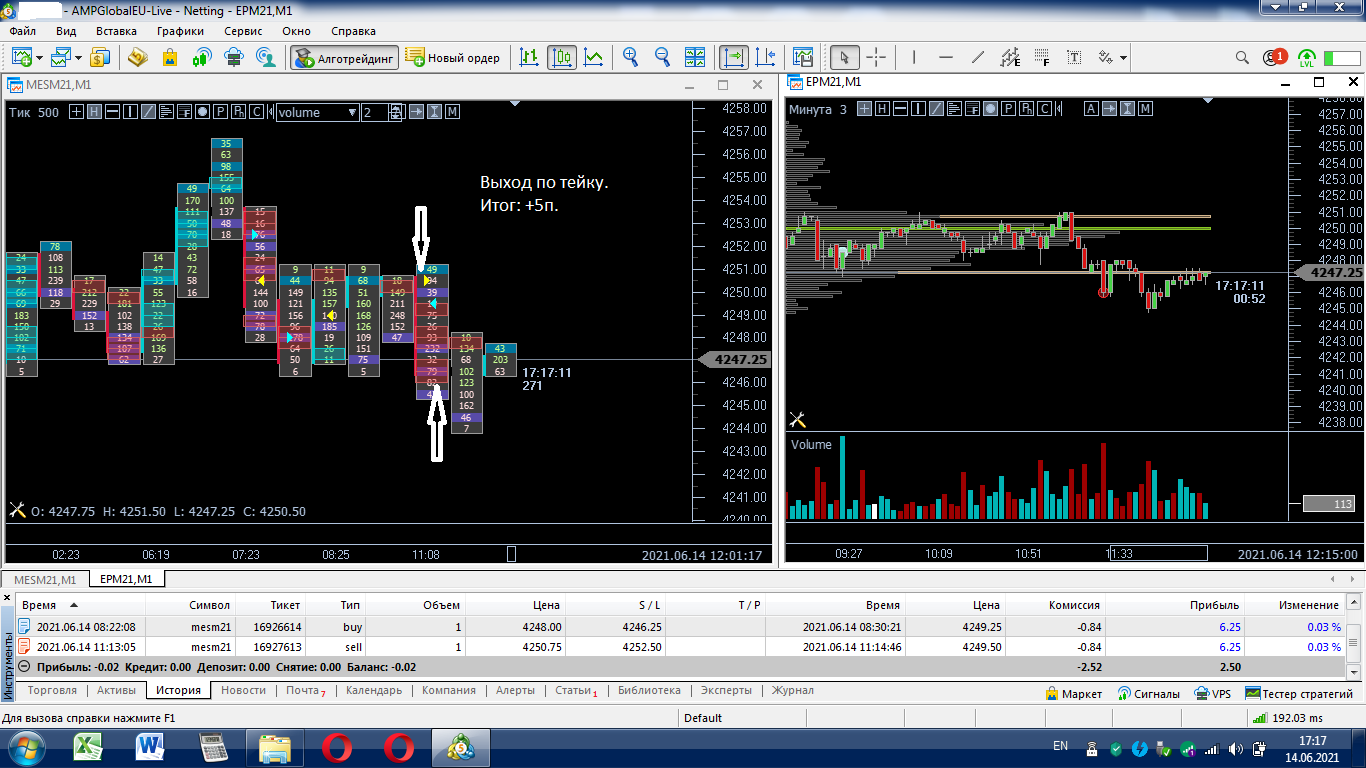Open Маркет from the toolbox bar

(1074, 693)
